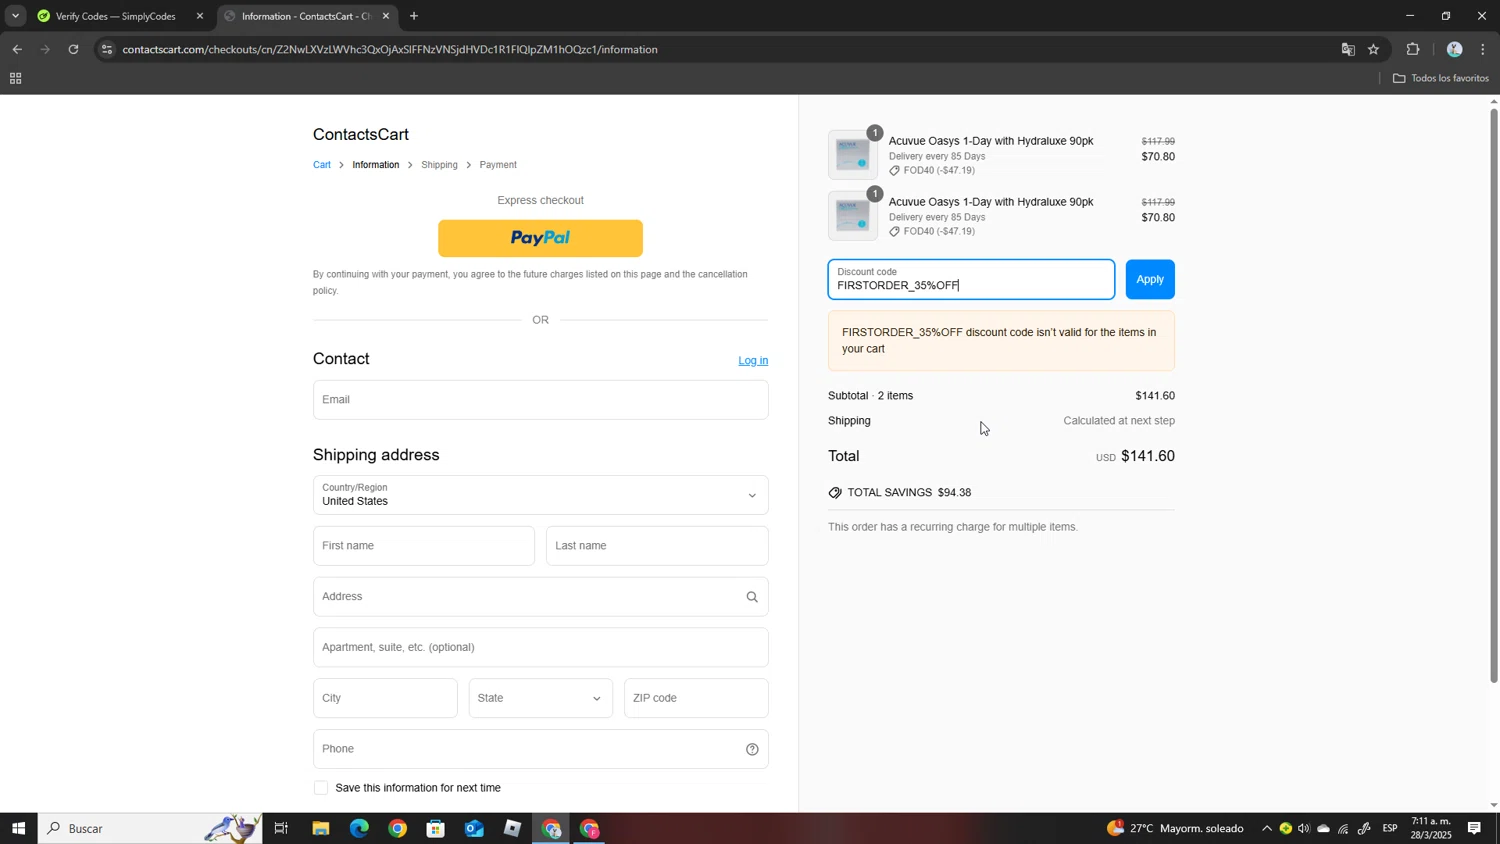The width and height of the screenshot is (1500, 844).
Task: Open Outlook from the taskbar
Action: click(x=474, y=828)
